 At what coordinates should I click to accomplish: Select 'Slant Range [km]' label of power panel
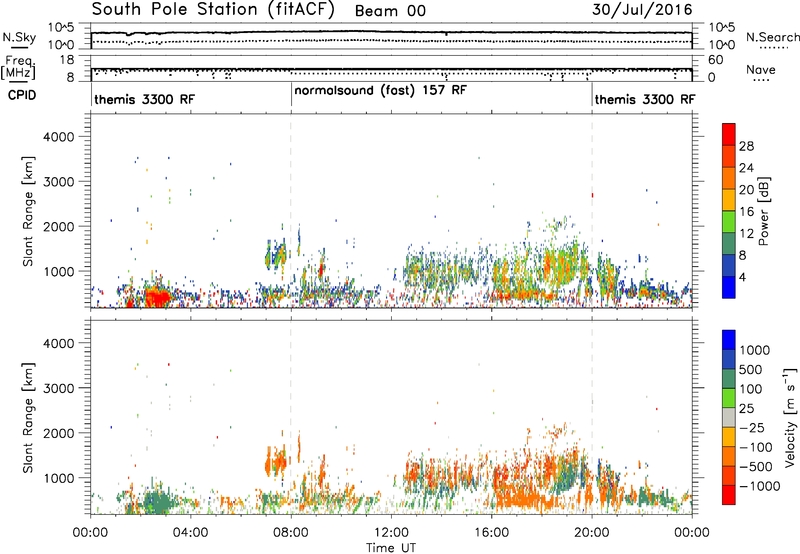28,211
